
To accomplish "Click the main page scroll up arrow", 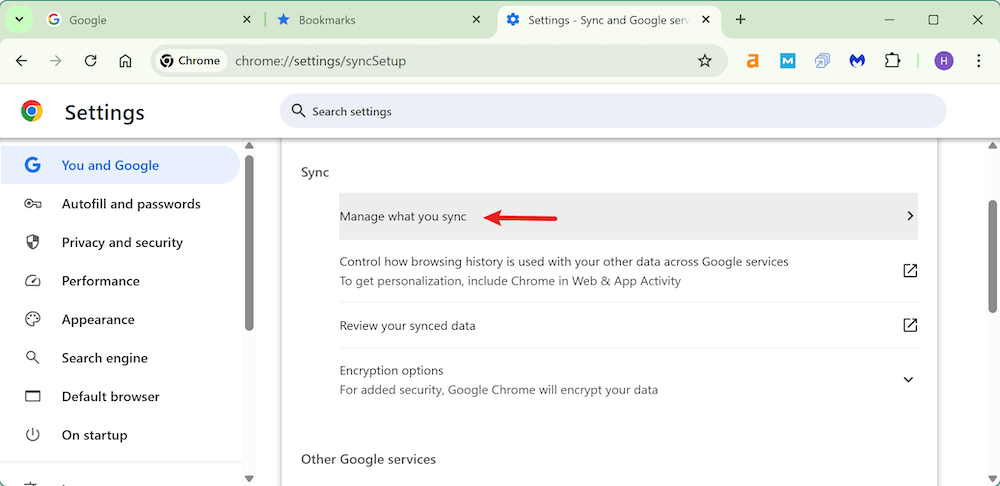I will click(x=993, y=146).
